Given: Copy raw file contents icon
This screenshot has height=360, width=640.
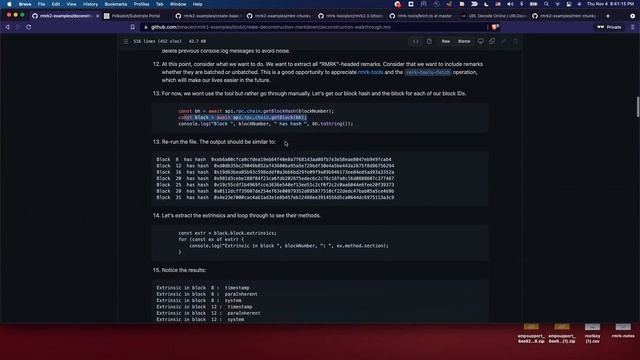Looking at the screenshot, I should (492, 41).
